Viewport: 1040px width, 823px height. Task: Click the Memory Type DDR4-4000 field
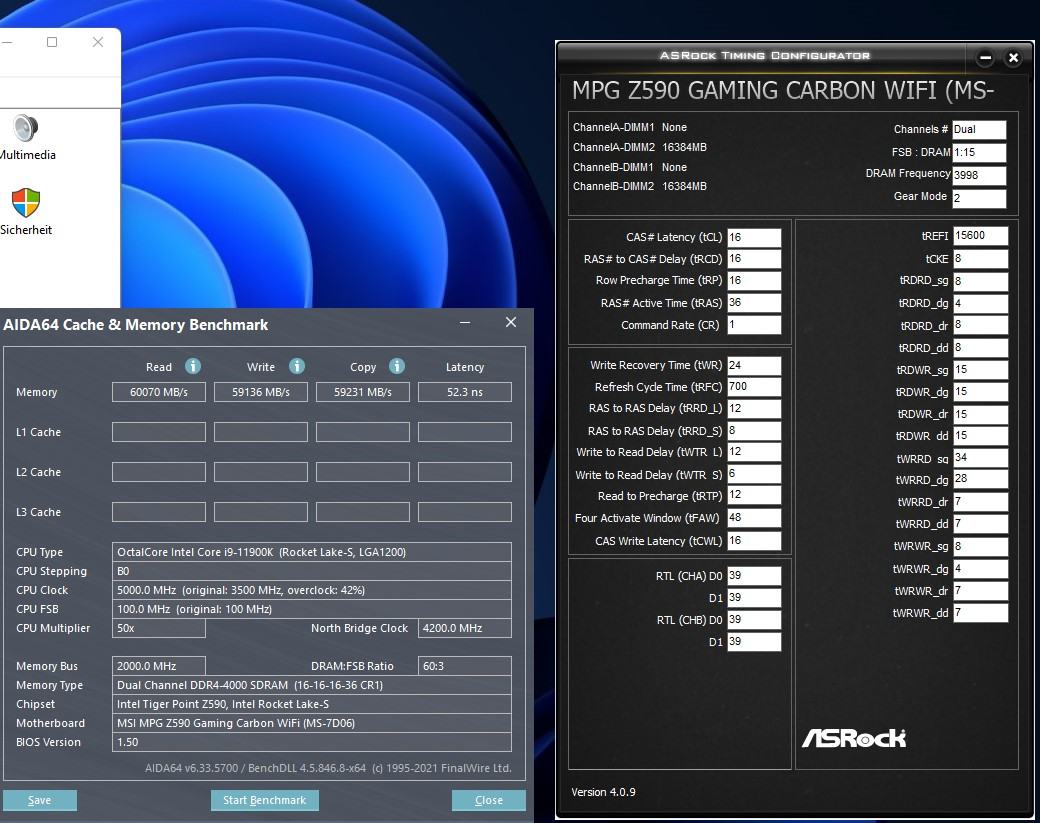pyautogui.click(x=312, y=685)
